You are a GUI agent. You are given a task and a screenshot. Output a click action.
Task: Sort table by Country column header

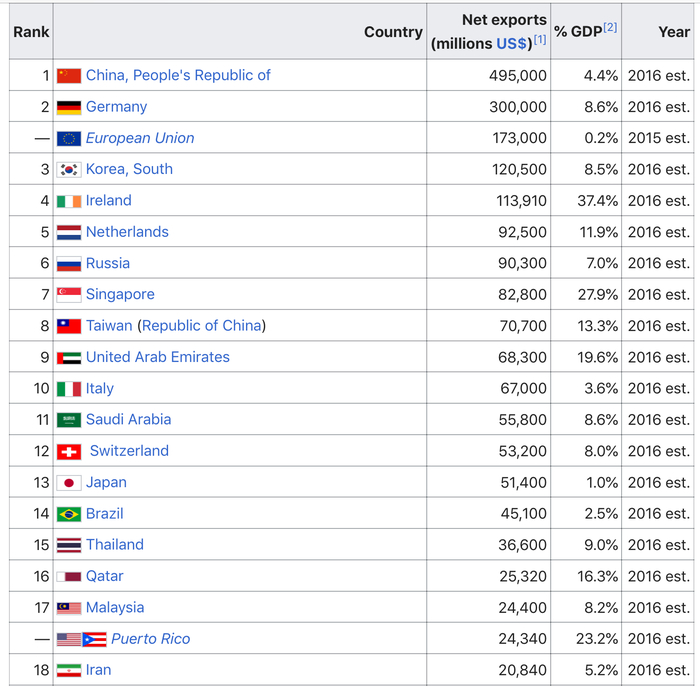[393, 32]
